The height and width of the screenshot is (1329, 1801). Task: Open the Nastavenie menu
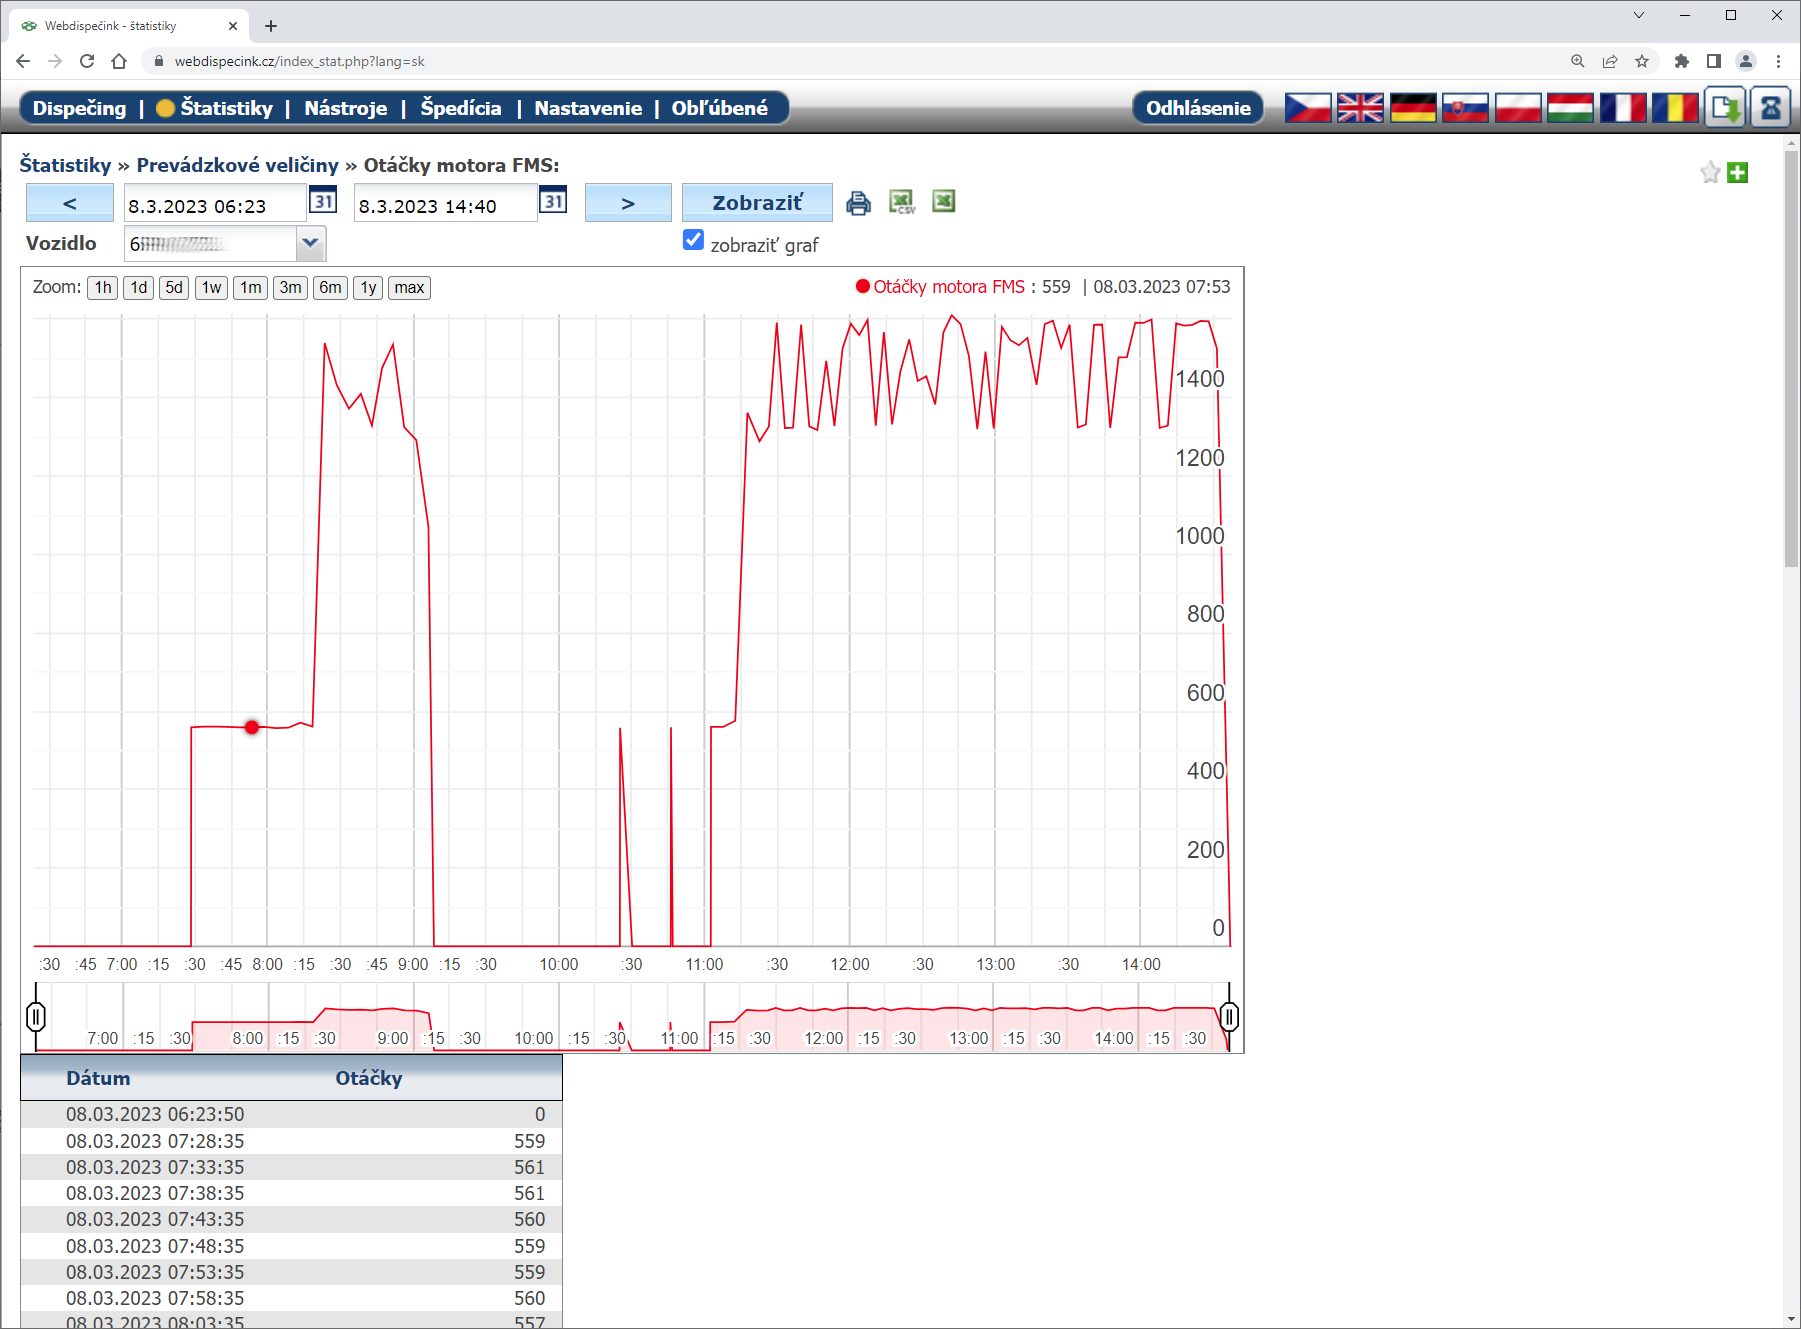(x=588, y=108)
